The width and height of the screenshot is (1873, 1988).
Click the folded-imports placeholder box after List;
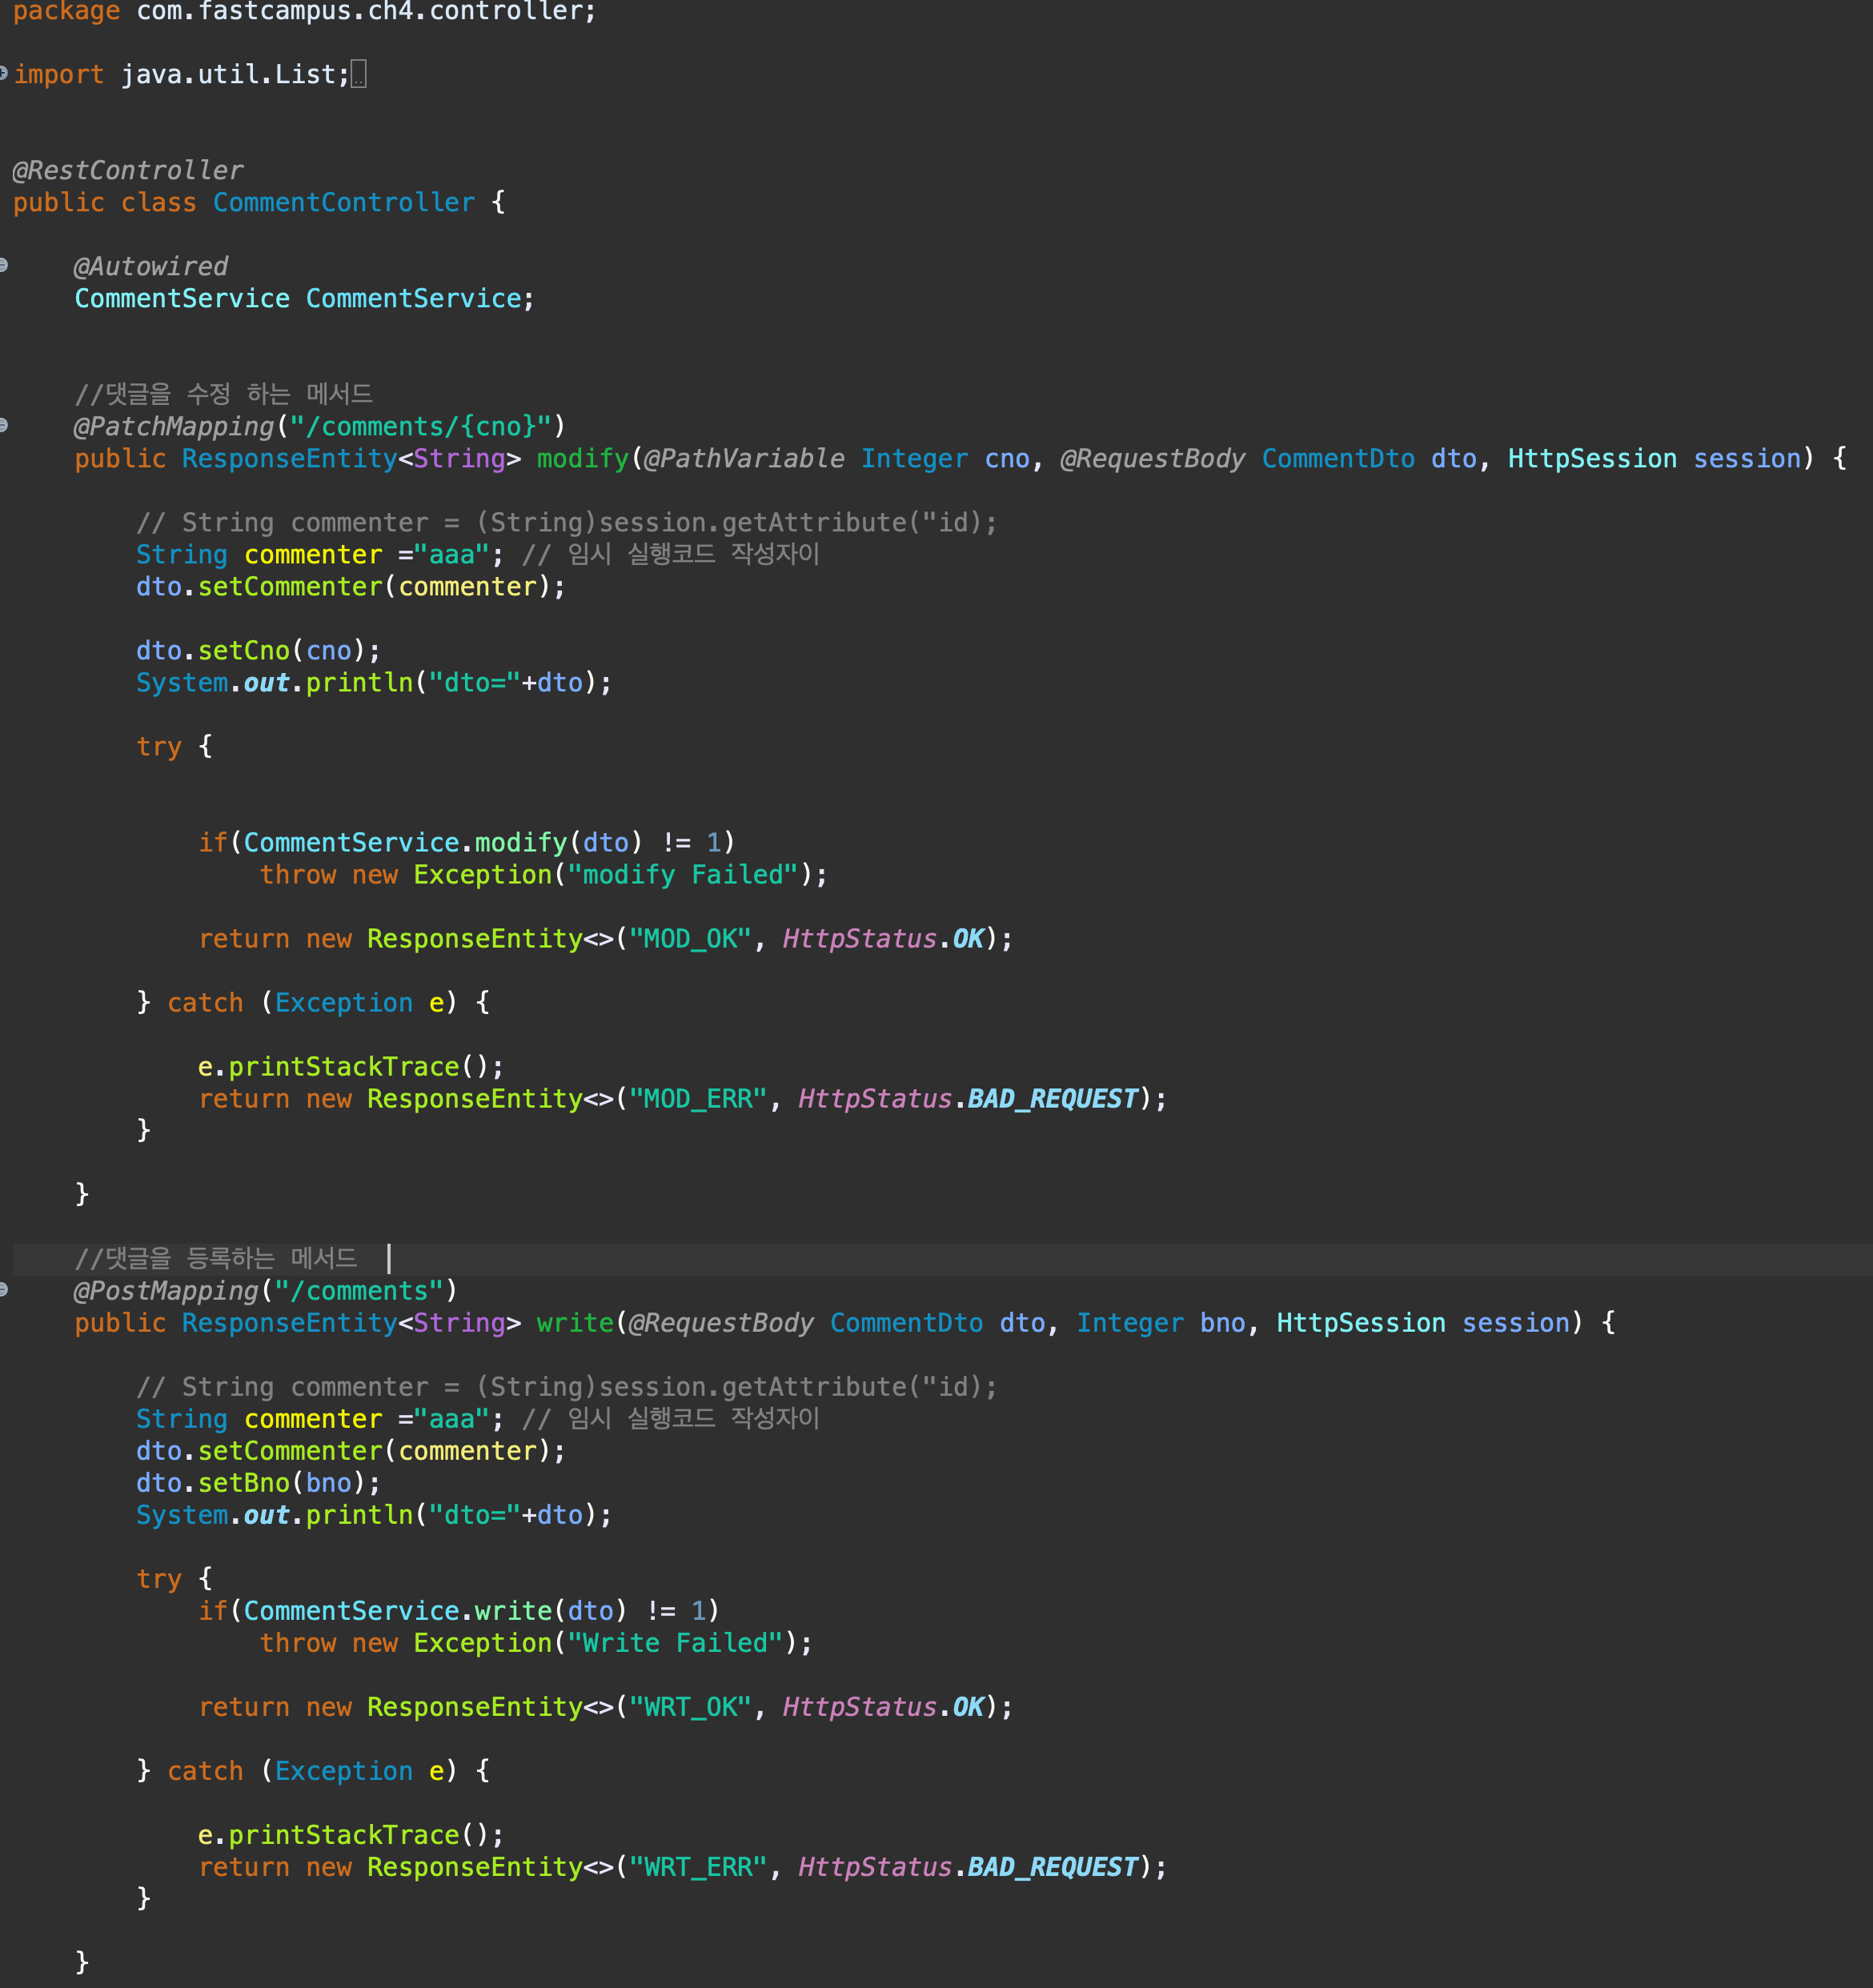coord(359,74)
